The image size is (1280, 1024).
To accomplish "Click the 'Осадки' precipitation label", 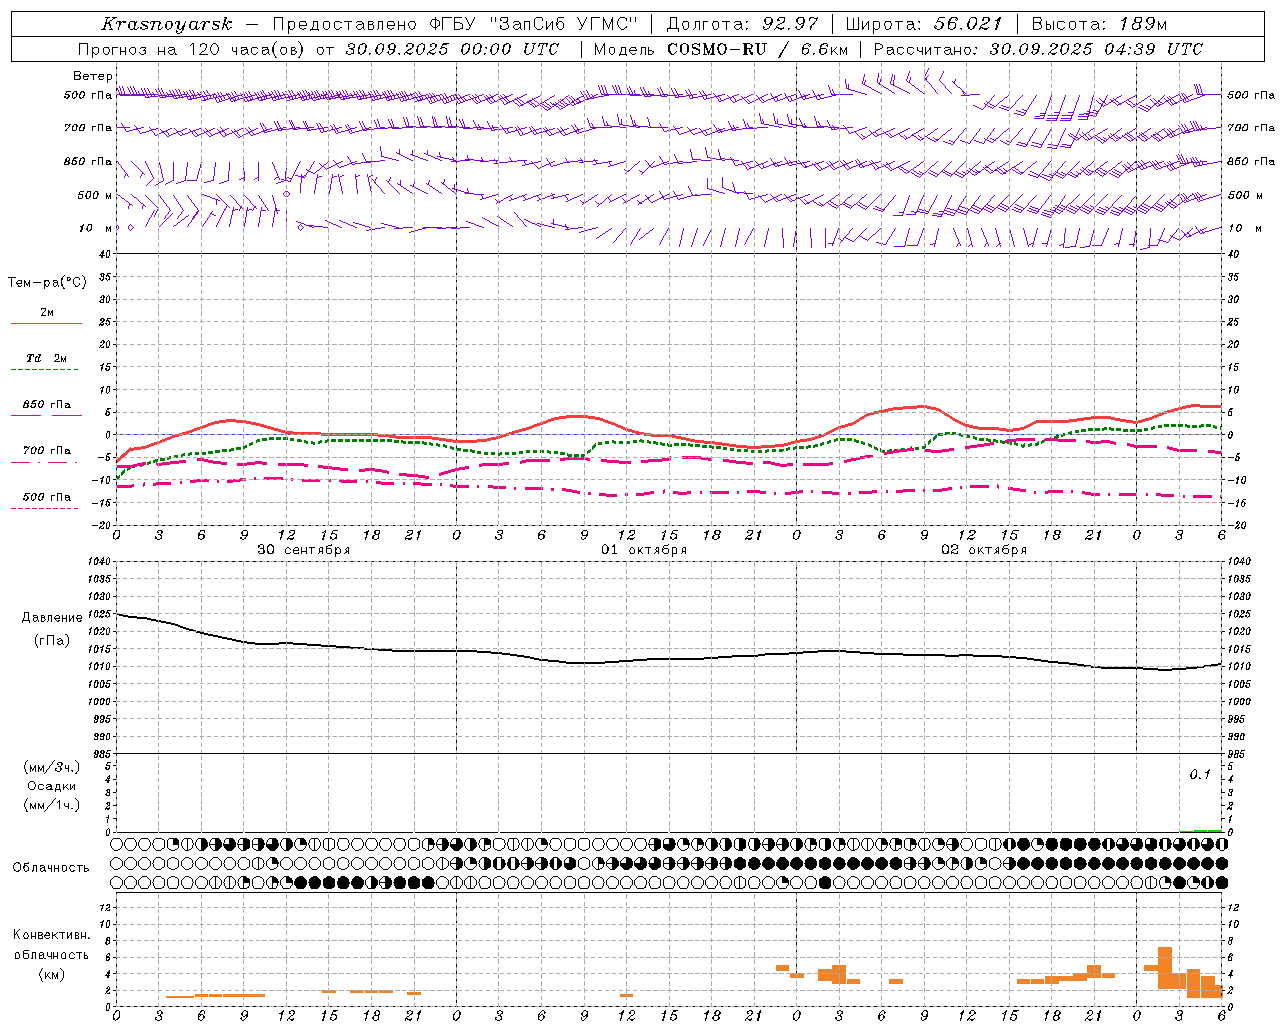I will tap(52, 786).
